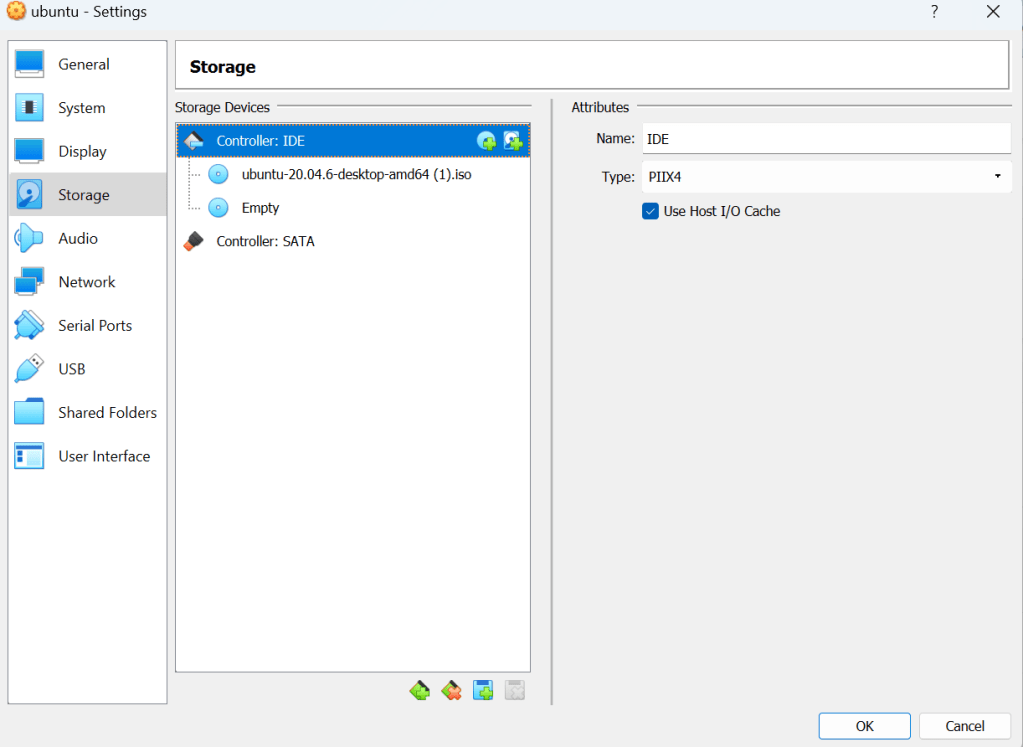The width and height of the screenshot is (1023, 747).
Task: Click the controller Name field containing IDE
Action: 825,139
